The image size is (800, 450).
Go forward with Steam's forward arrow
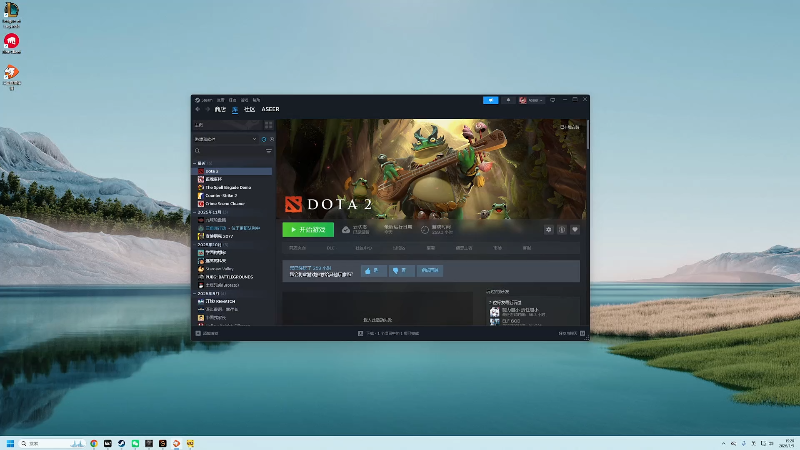208,109
